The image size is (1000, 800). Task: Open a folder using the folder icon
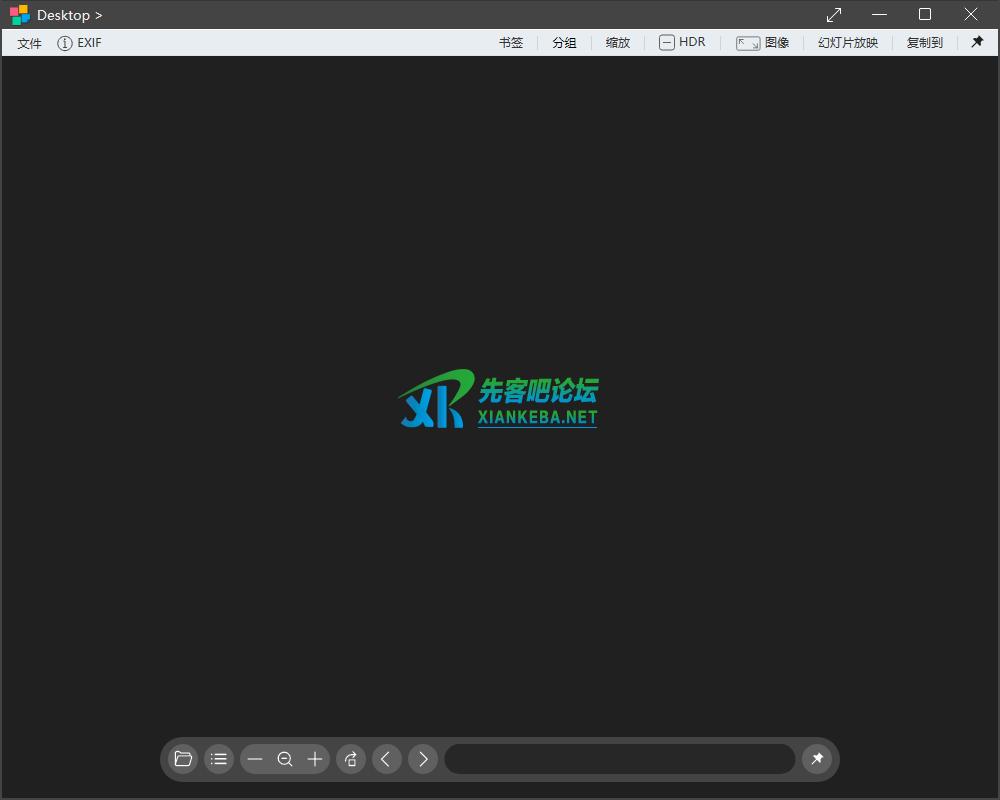pyautogui.click(x=183, y=759)
